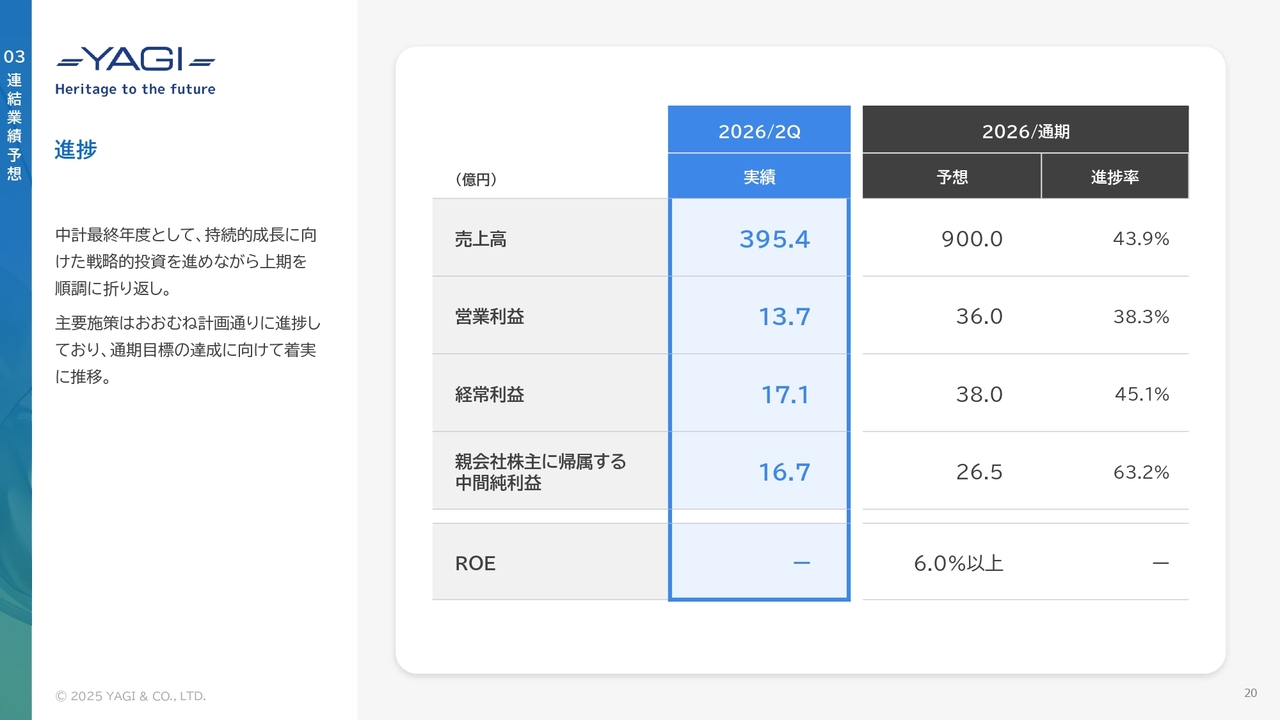Click the 900.0 sales forecast value
1280x720 pixels.
(971, 239)
